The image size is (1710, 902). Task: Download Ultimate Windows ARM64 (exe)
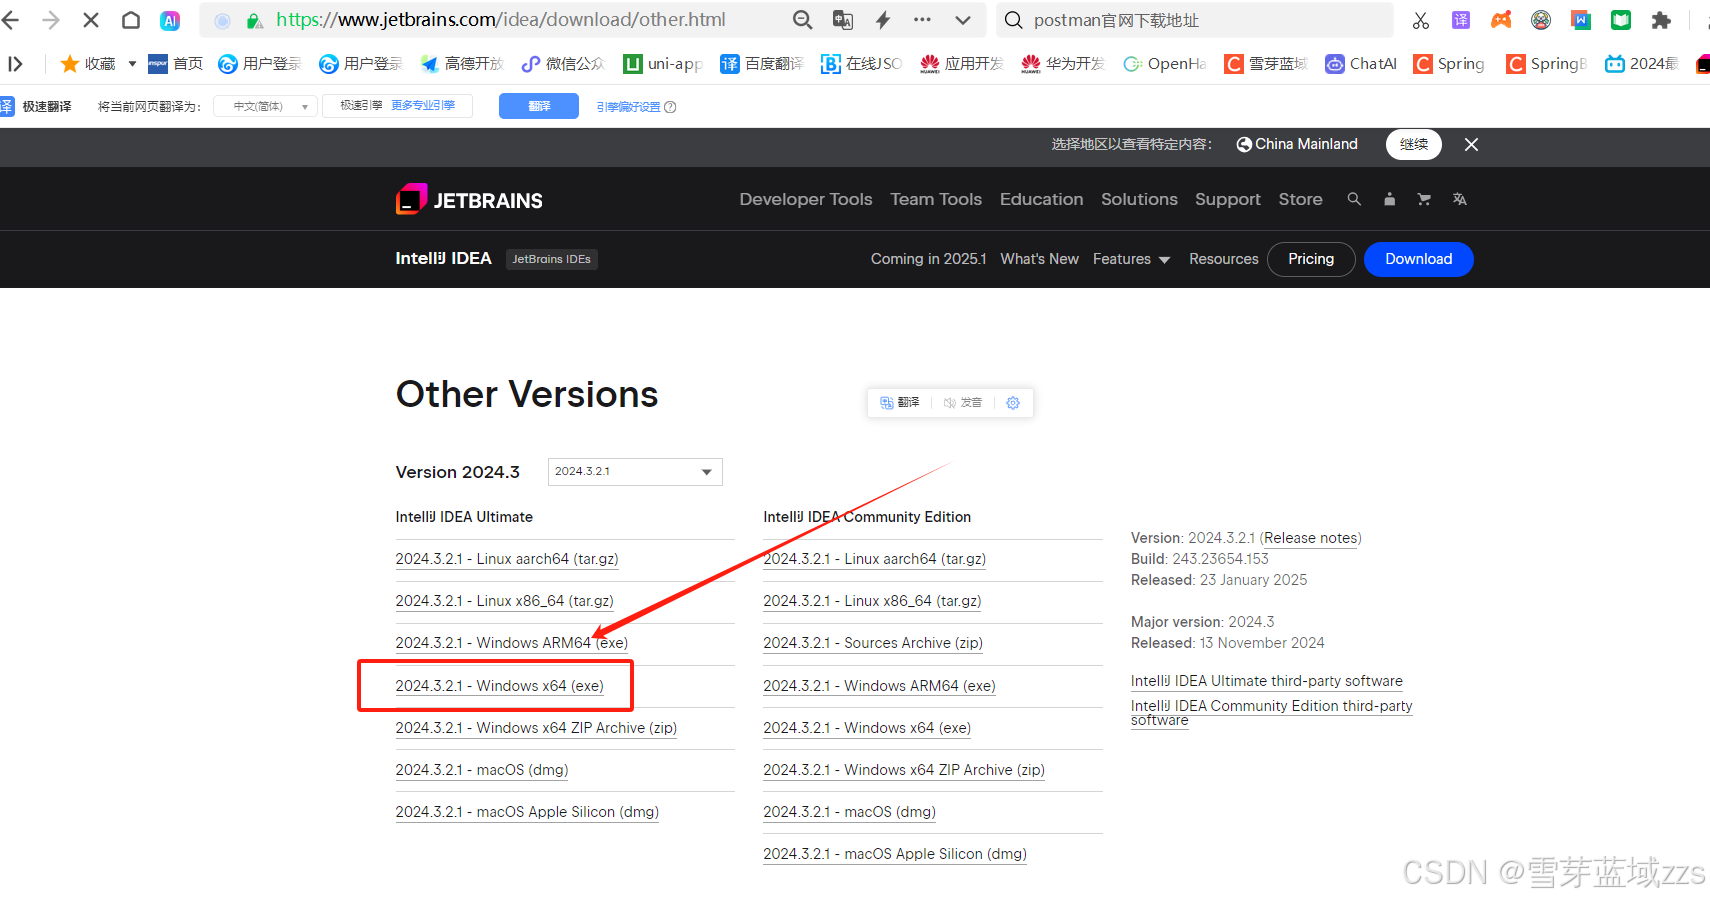pos(511,643)
